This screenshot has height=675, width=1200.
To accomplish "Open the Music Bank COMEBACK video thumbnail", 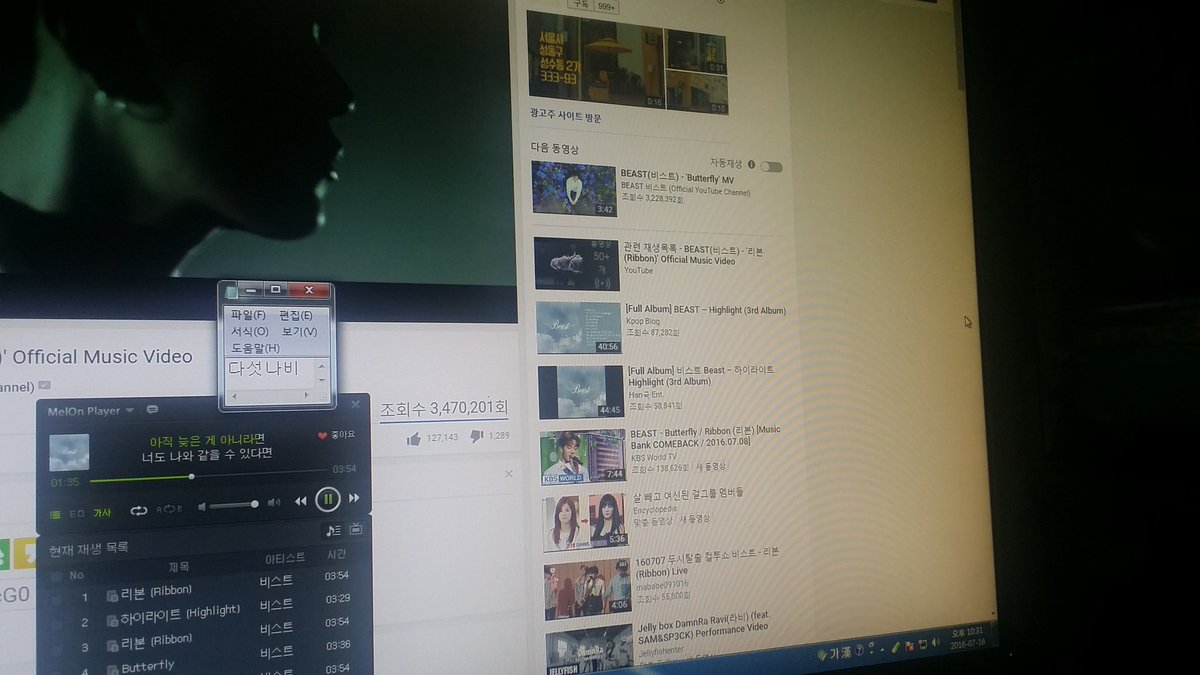I will 583,457.
